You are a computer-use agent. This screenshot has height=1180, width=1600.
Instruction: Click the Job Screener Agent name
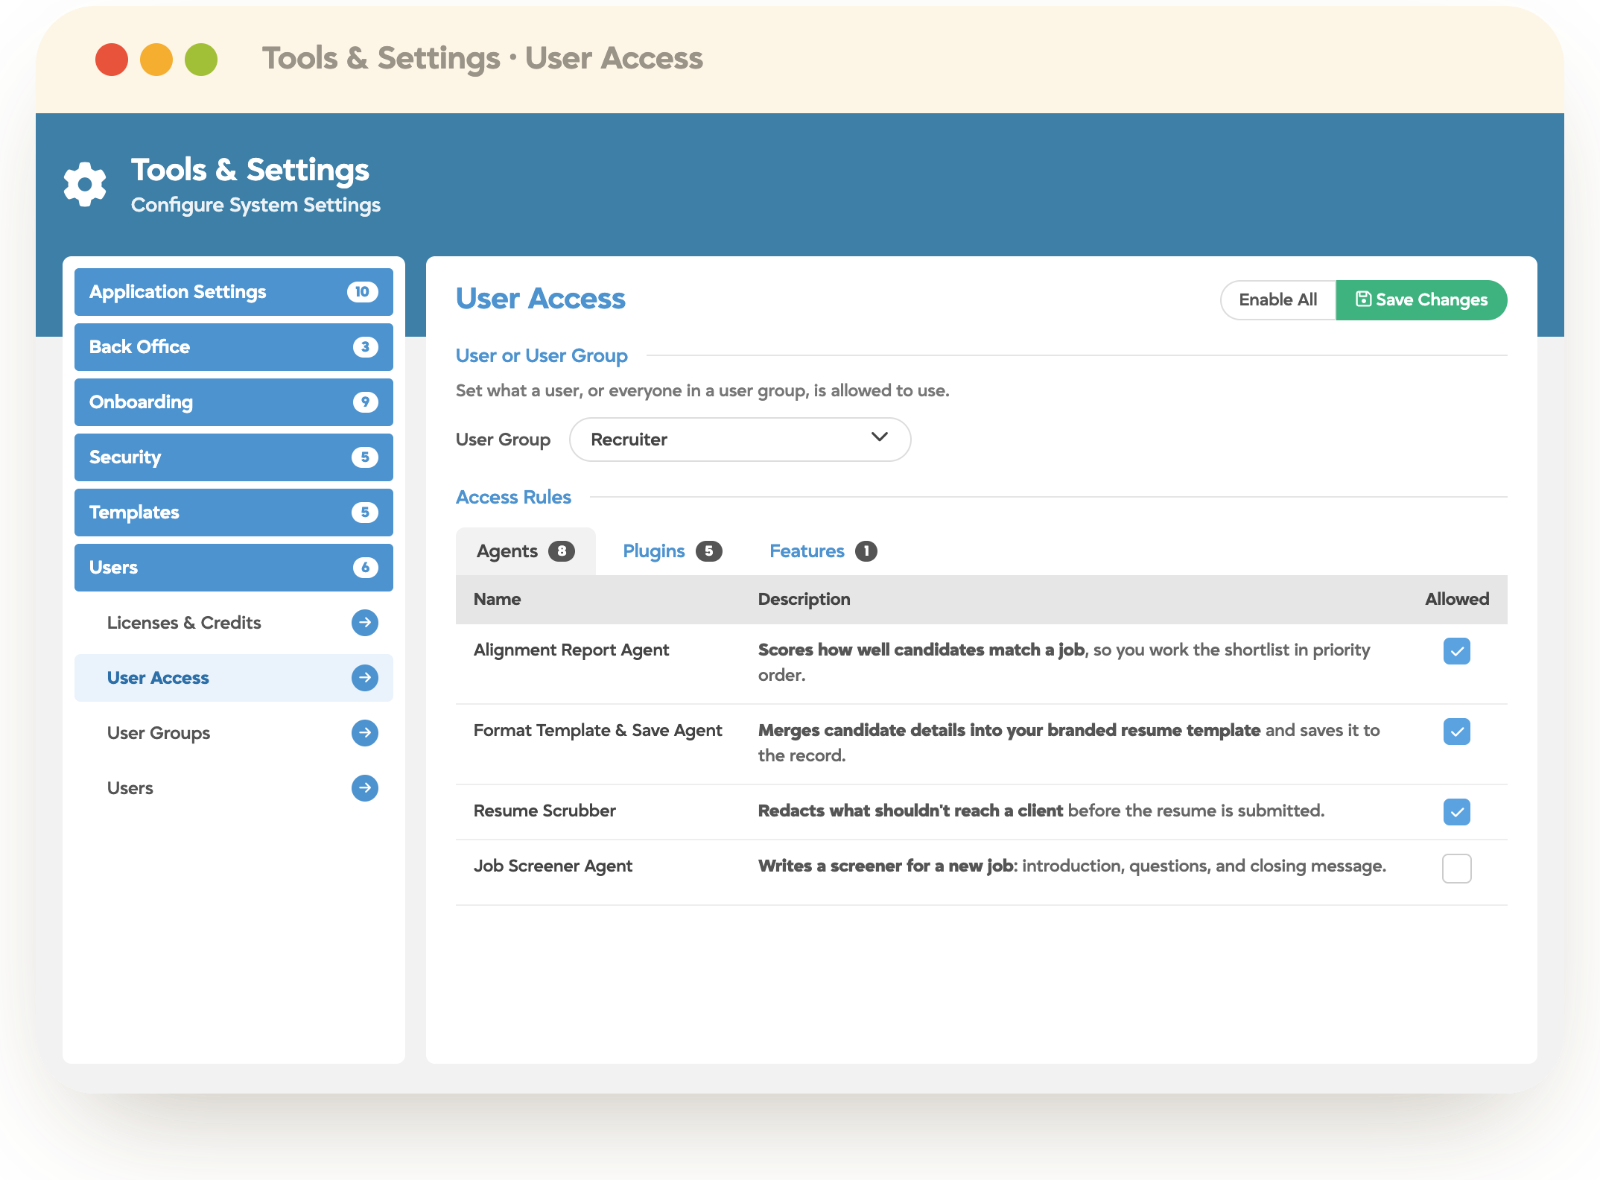point(552,866)
